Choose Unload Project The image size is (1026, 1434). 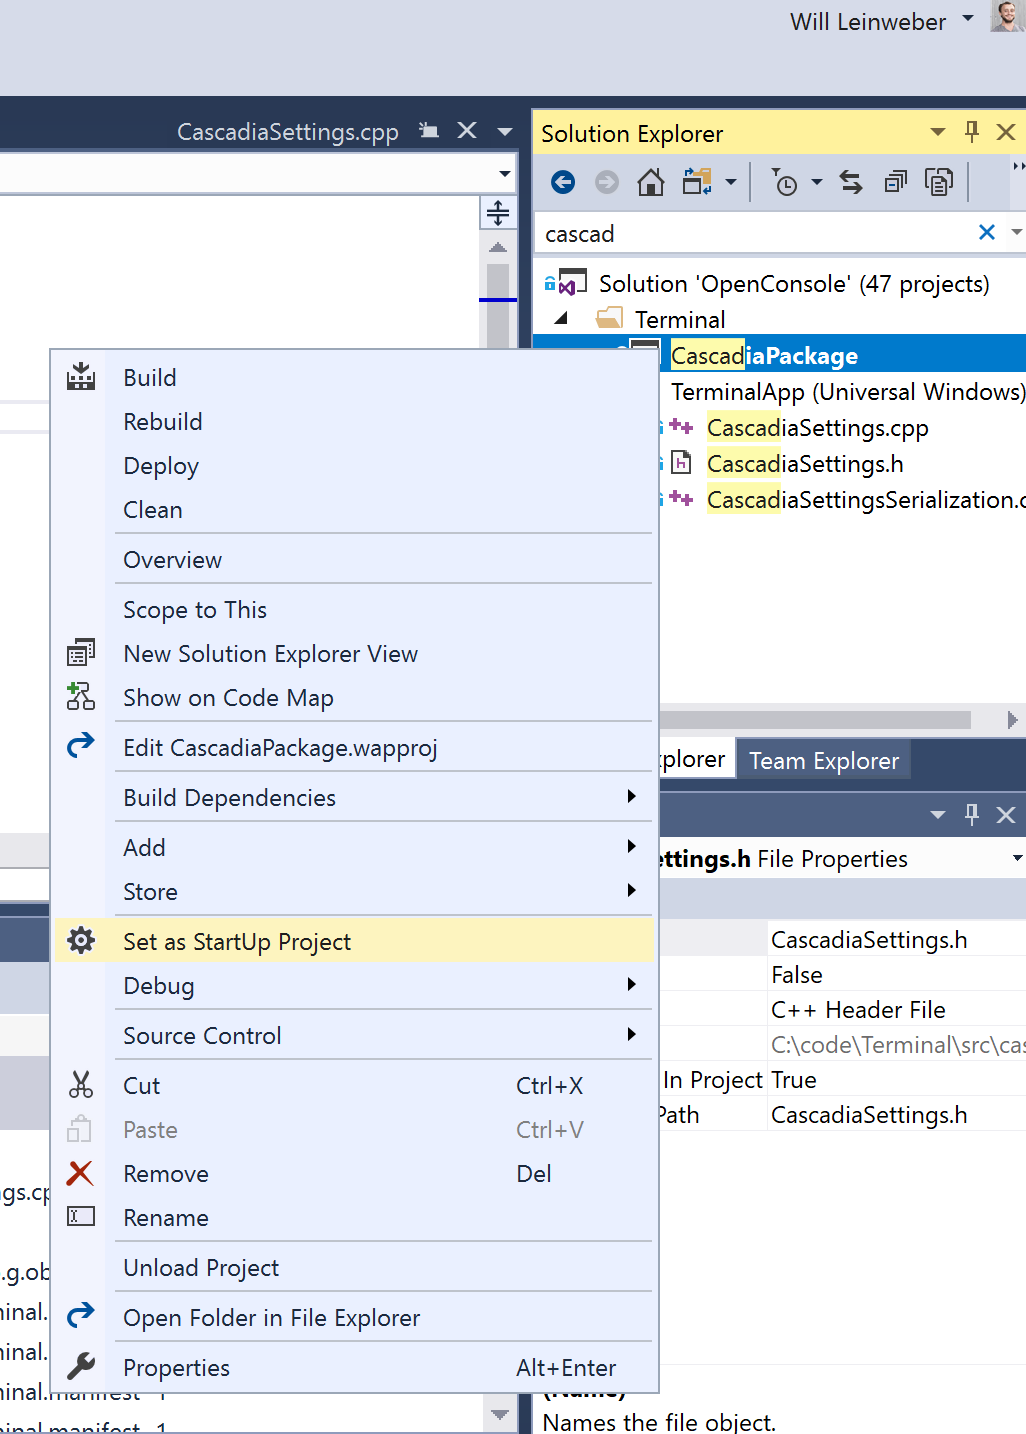[354, 1267]
